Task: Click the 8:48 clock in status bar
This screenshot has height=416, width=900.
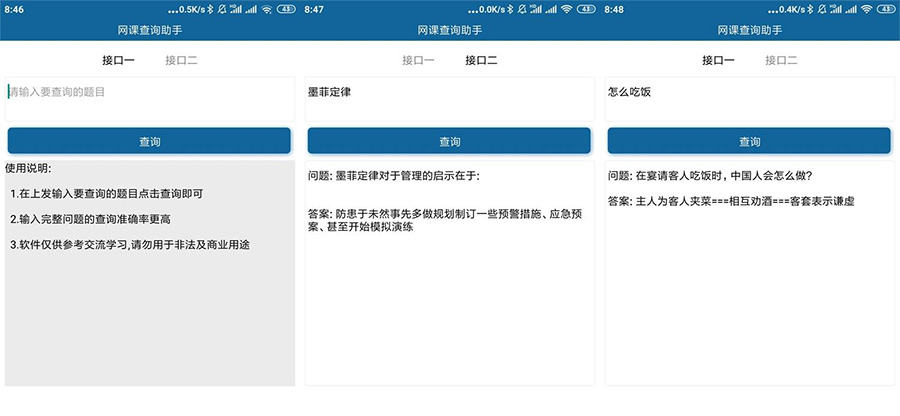Action: tap(614, 9)
